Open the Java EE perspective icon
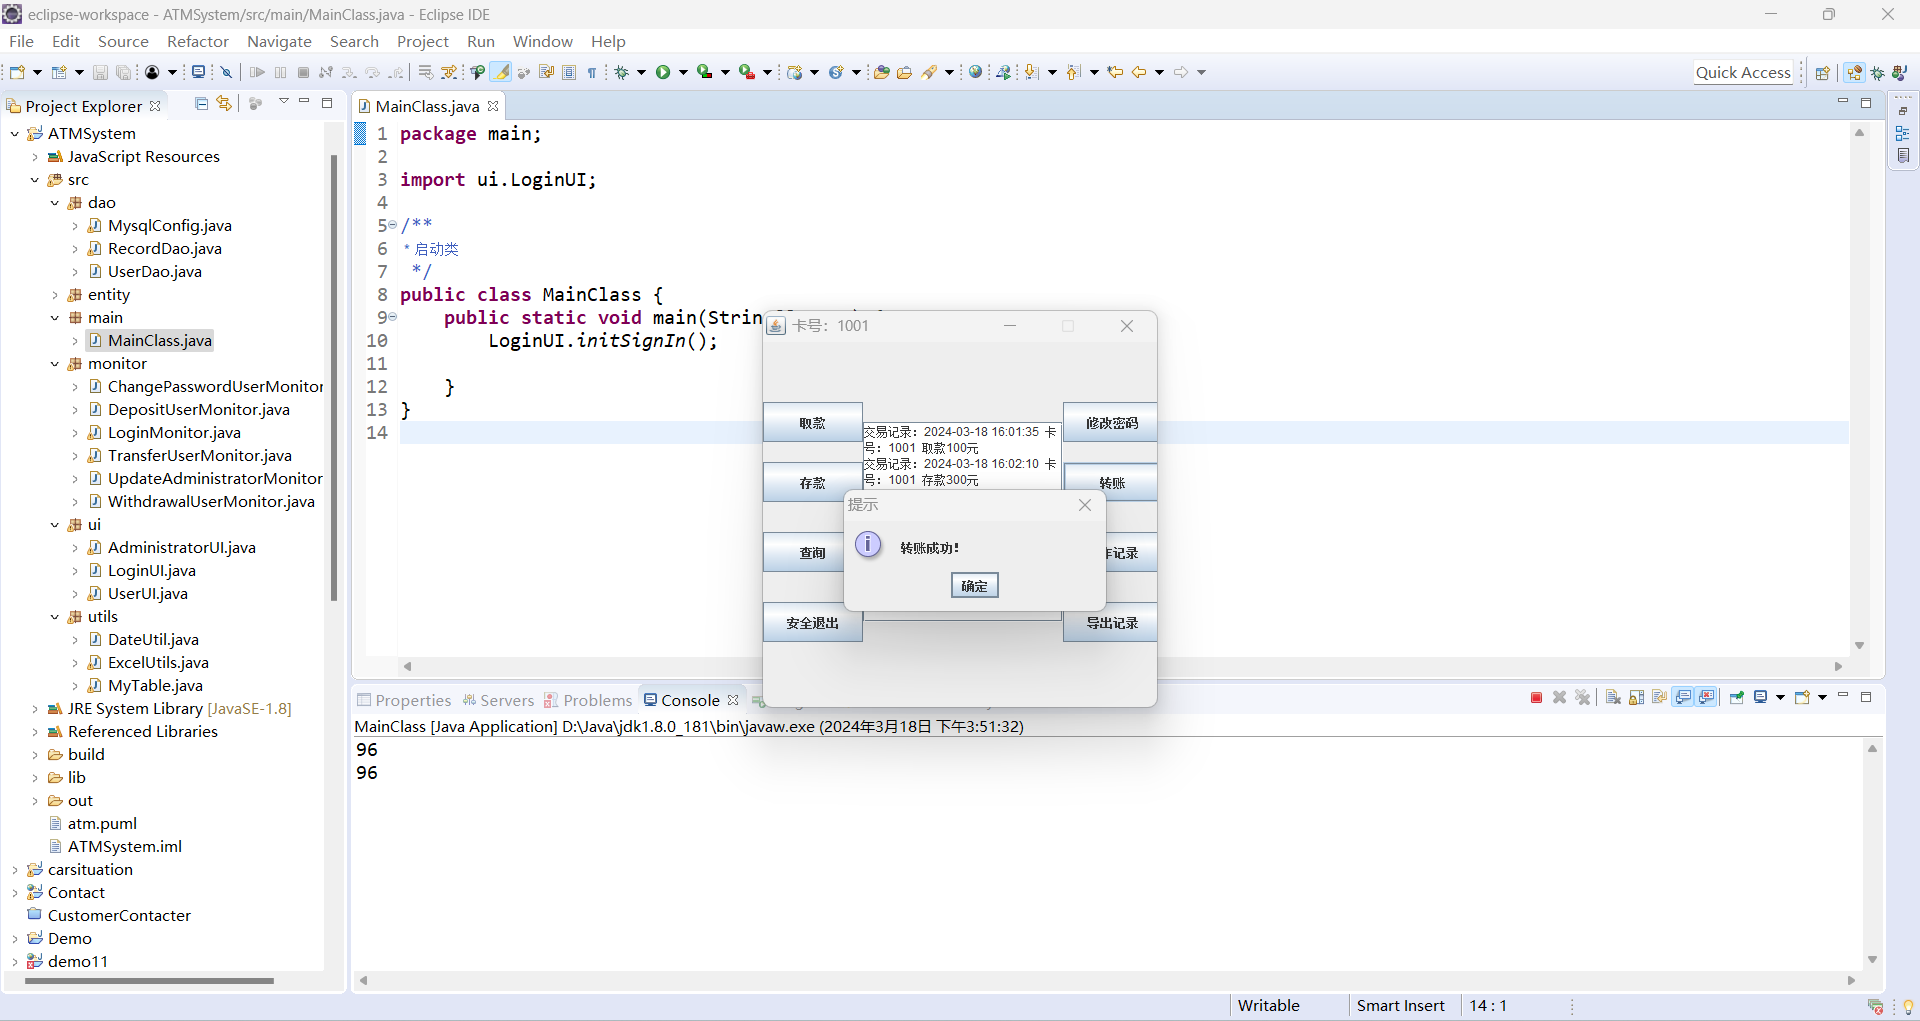Viewport: 1920px width, 1021px height. pos(1854,72)
